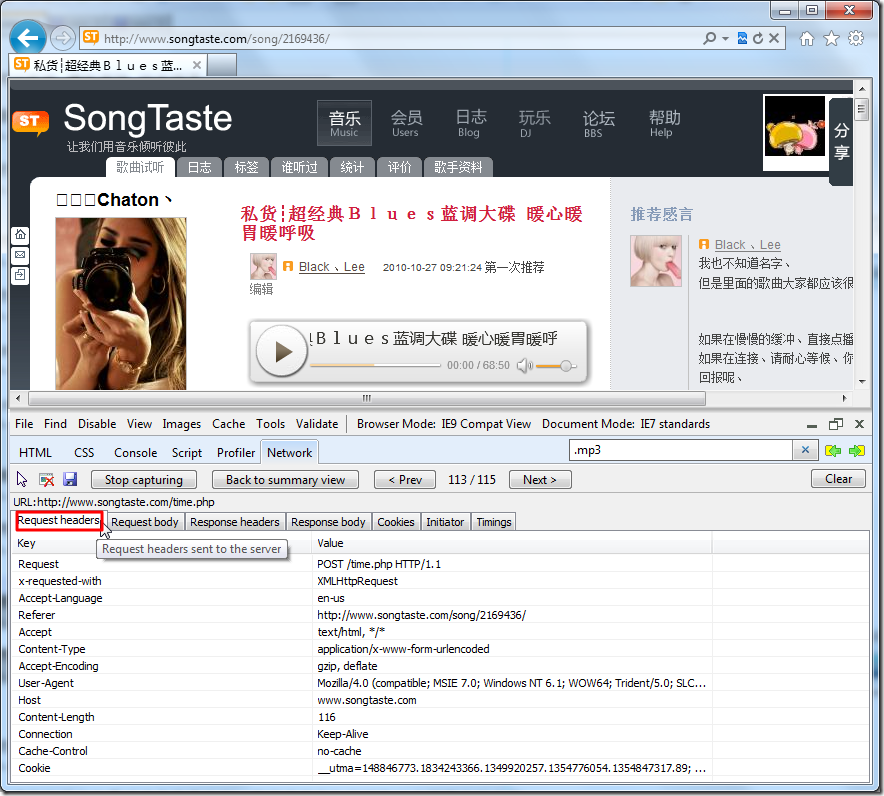The image size is (884, 796).
Task: Open the Validate menu in developer tools
Action: 317,424
